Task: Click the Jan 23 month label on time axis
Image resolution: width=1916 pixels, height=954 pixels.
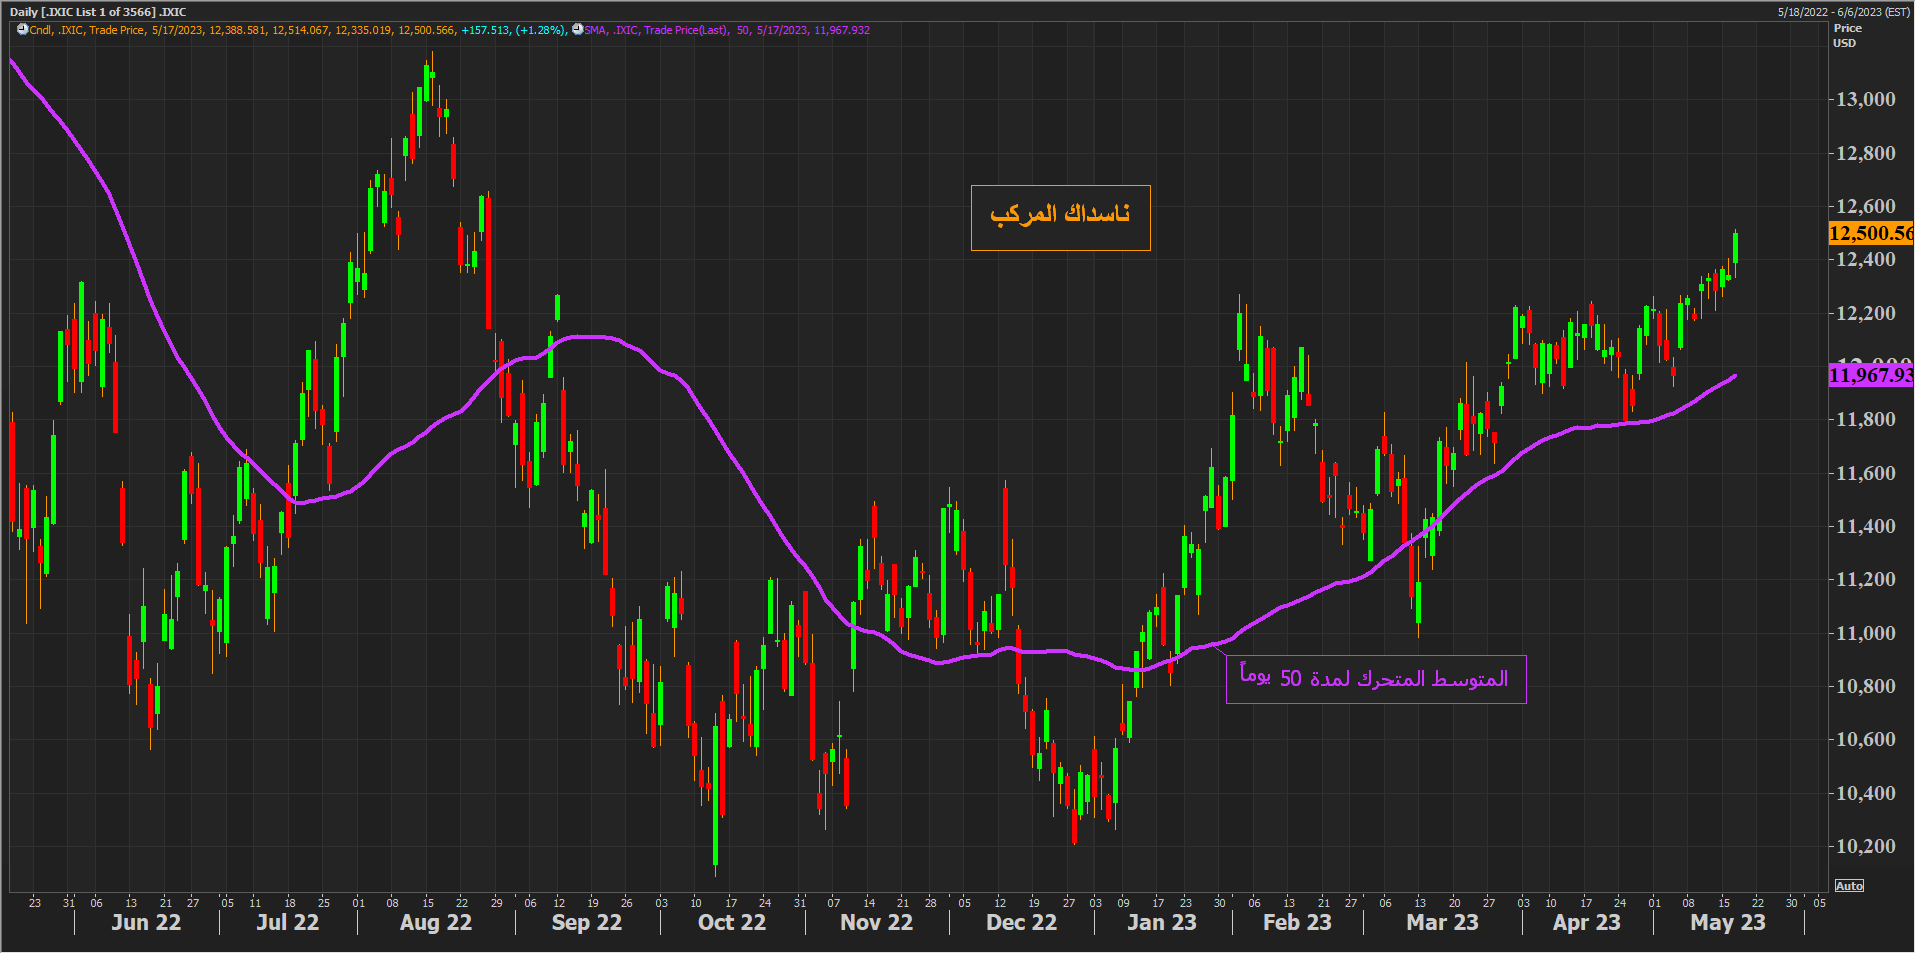Action: [1161, 922]
